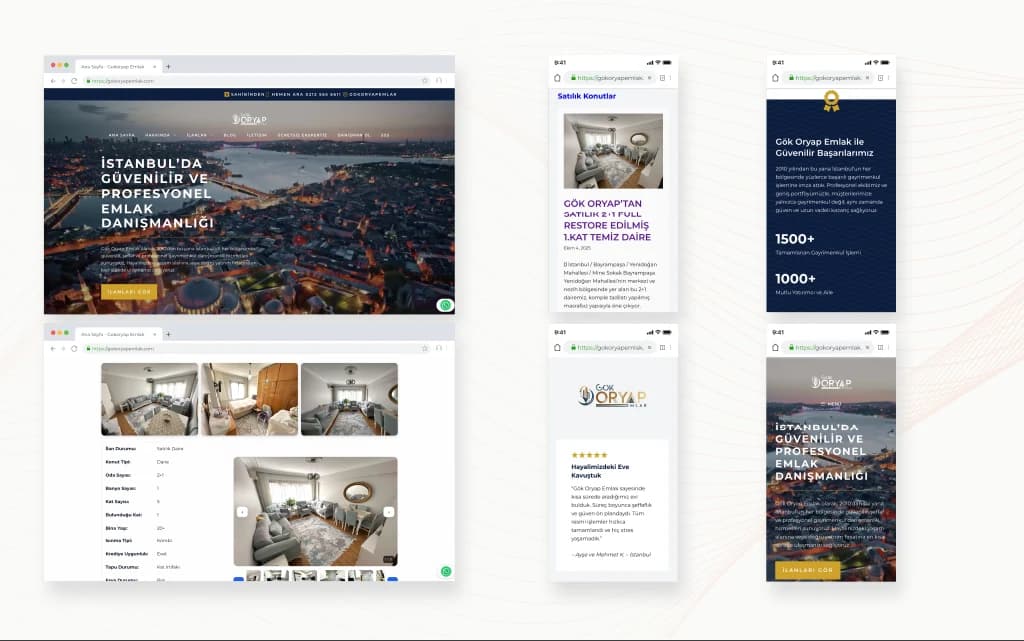Reload the page in the top browser window
1024x641 pixels.
pos(74,81)
